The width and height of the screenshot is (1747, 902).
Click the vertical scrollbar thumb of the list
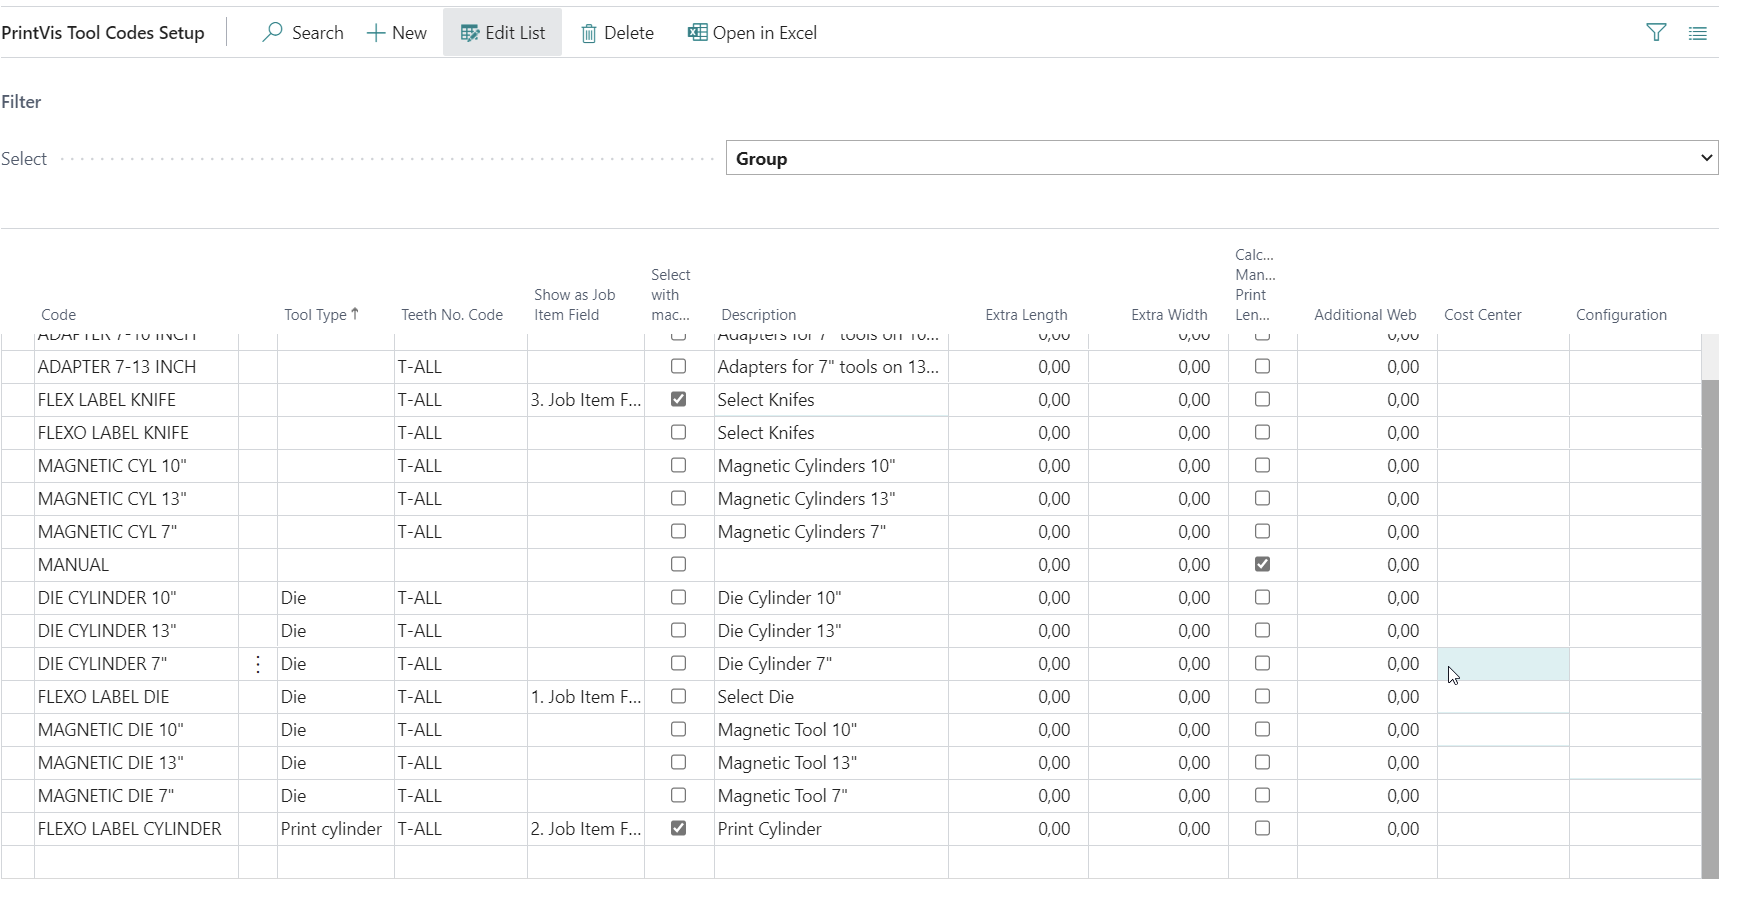click(1709, 620)
